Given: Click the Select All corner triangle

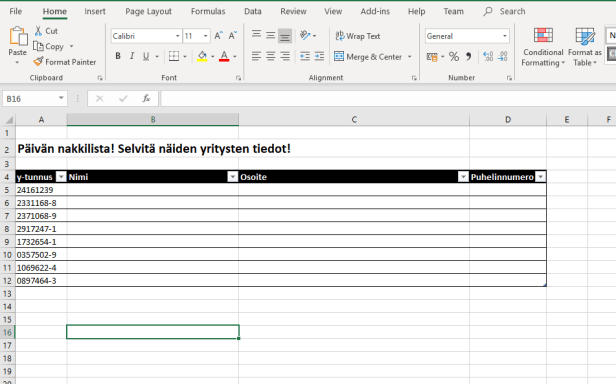Looking at the screenshot, I should [x=8, y=119].
